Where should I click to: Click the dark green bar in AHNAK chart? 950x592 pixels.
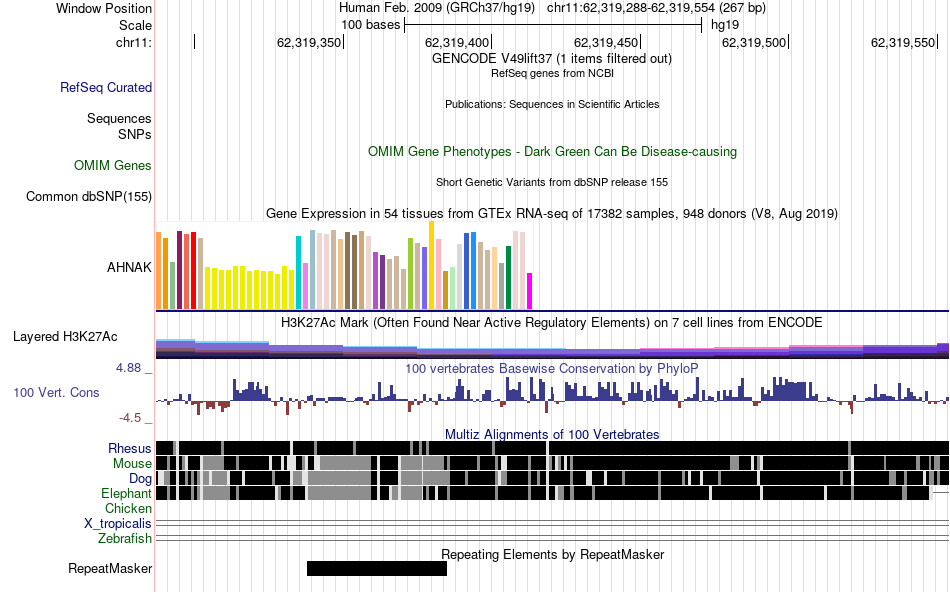tap(509, 278)
